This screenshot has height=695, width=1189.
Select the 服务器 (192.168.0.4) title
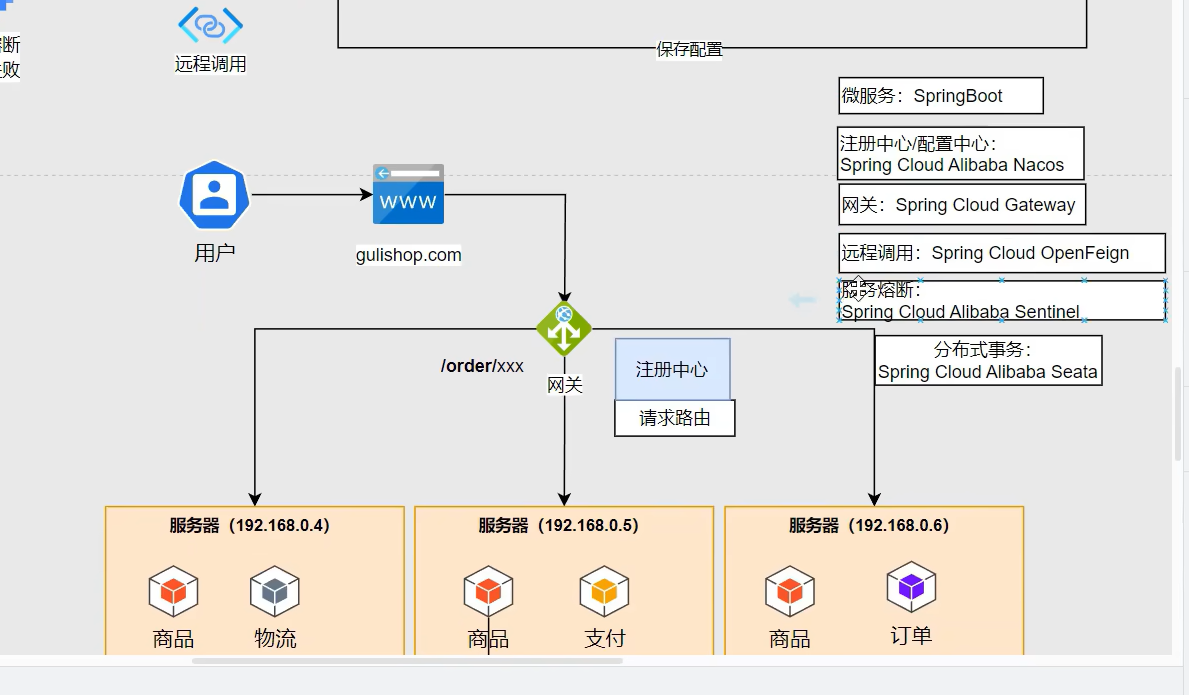tap(249, 525)
